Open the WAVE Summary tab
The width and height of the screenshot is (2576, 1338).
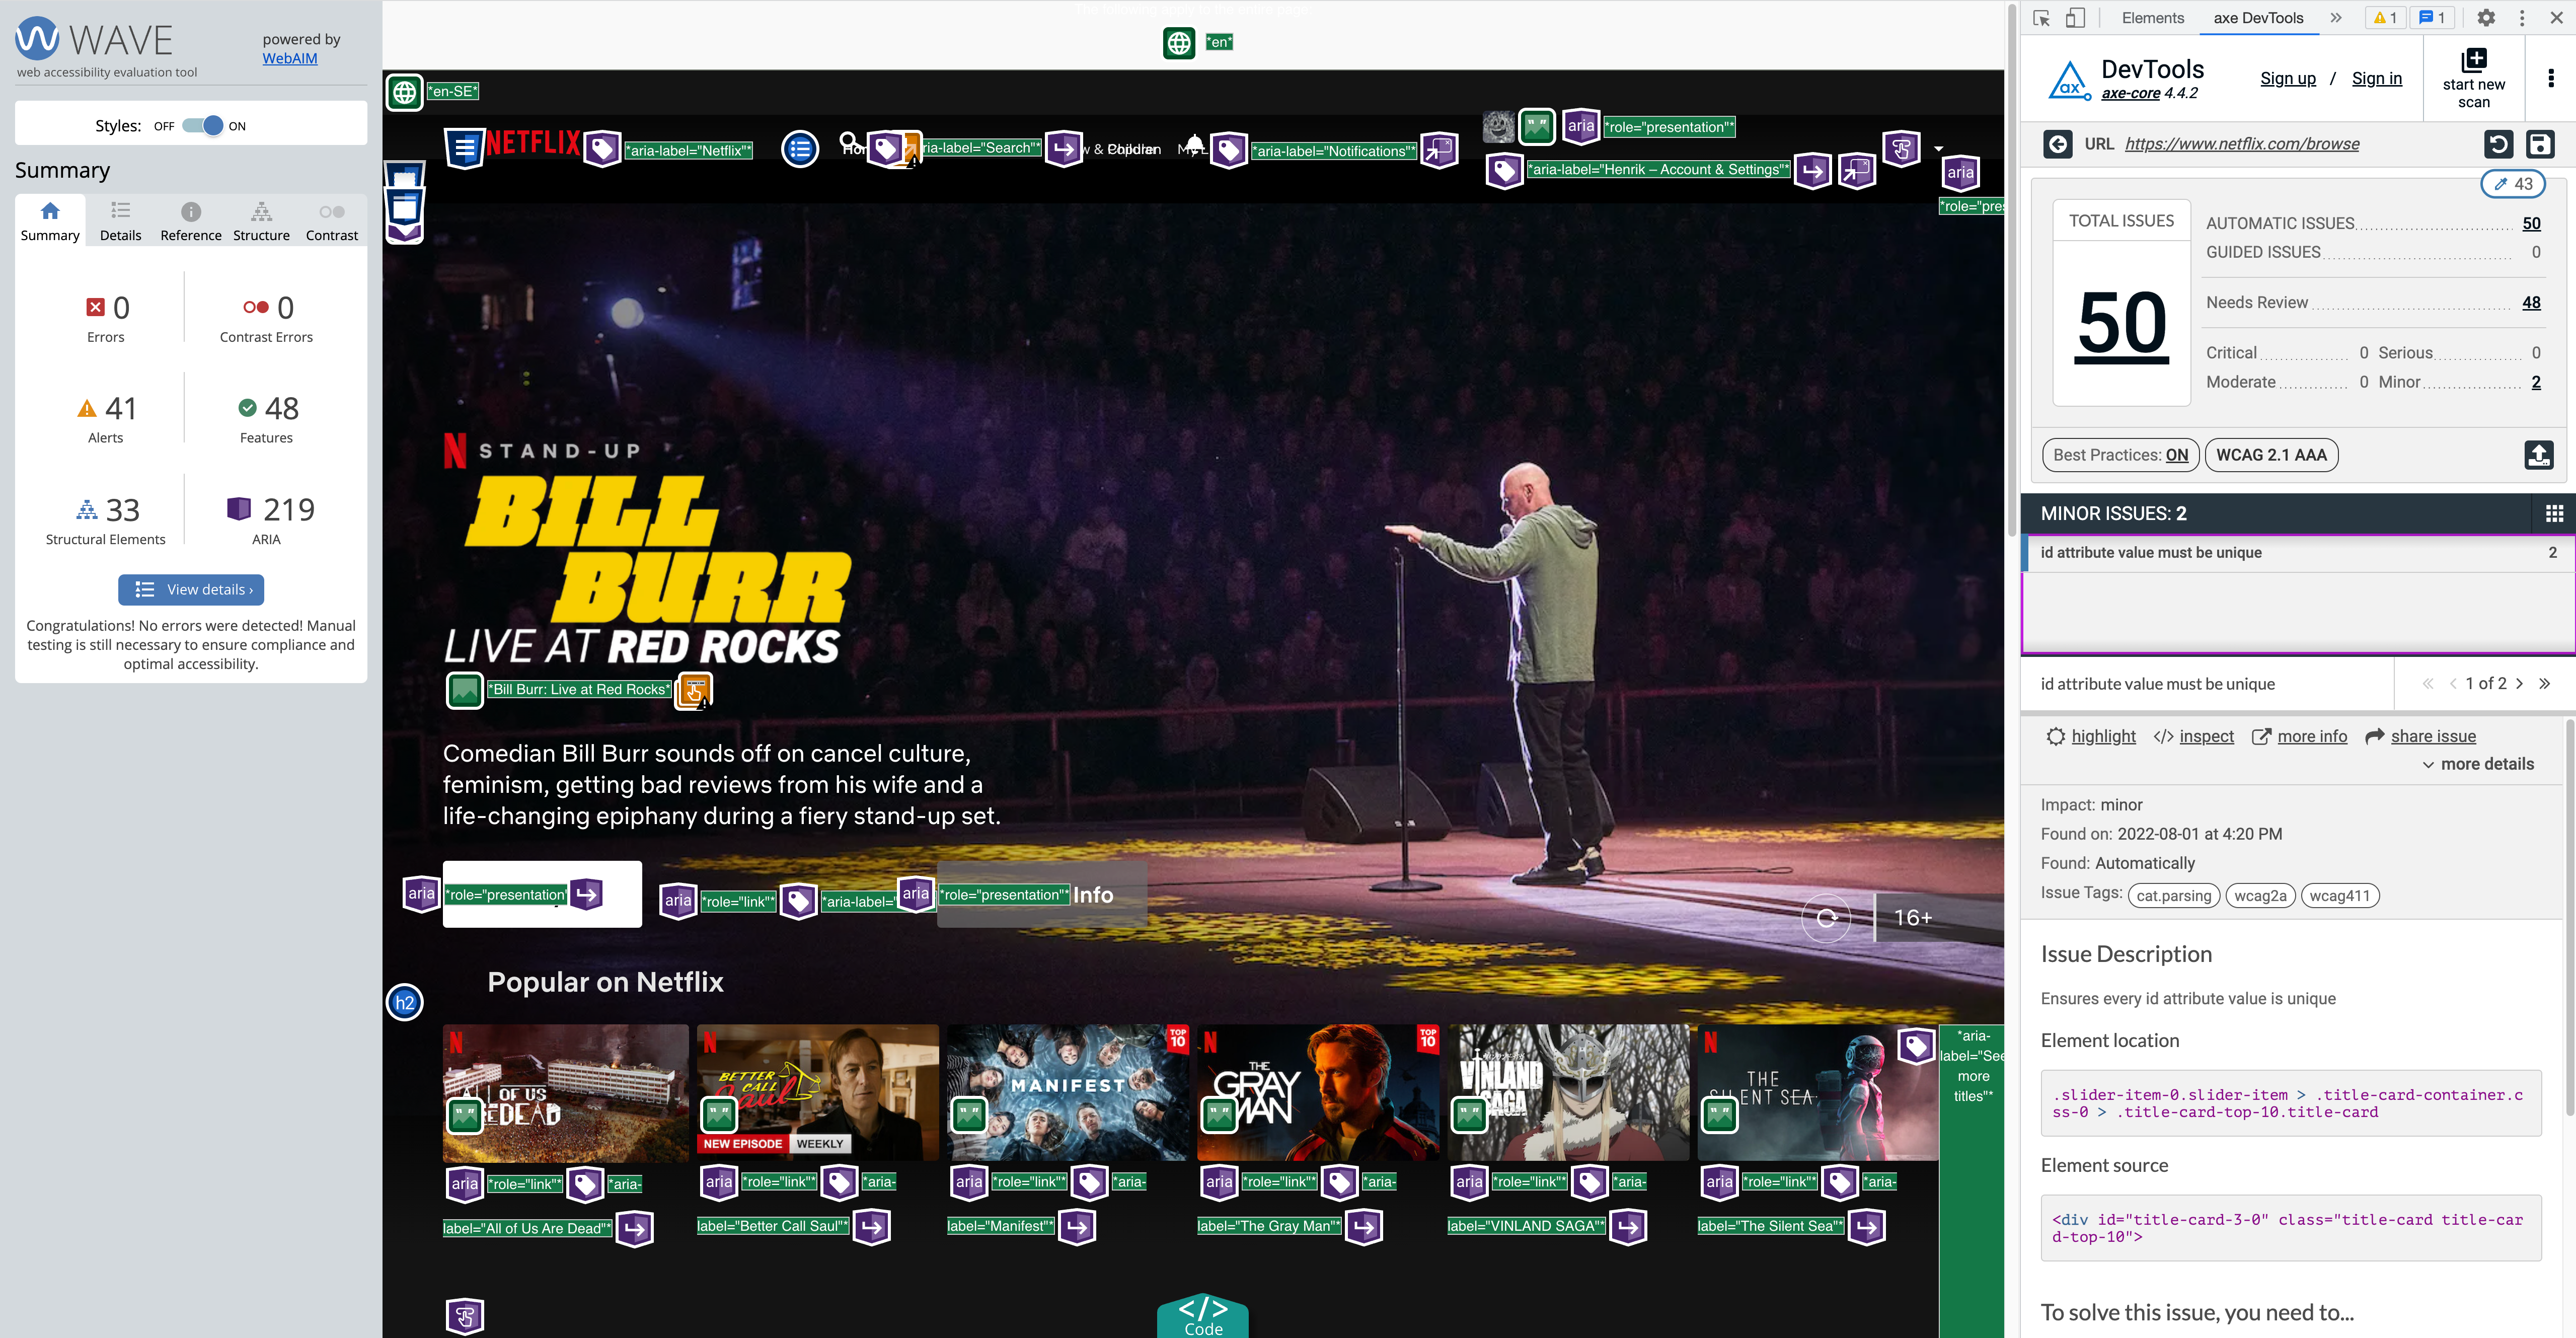point(50,221)
